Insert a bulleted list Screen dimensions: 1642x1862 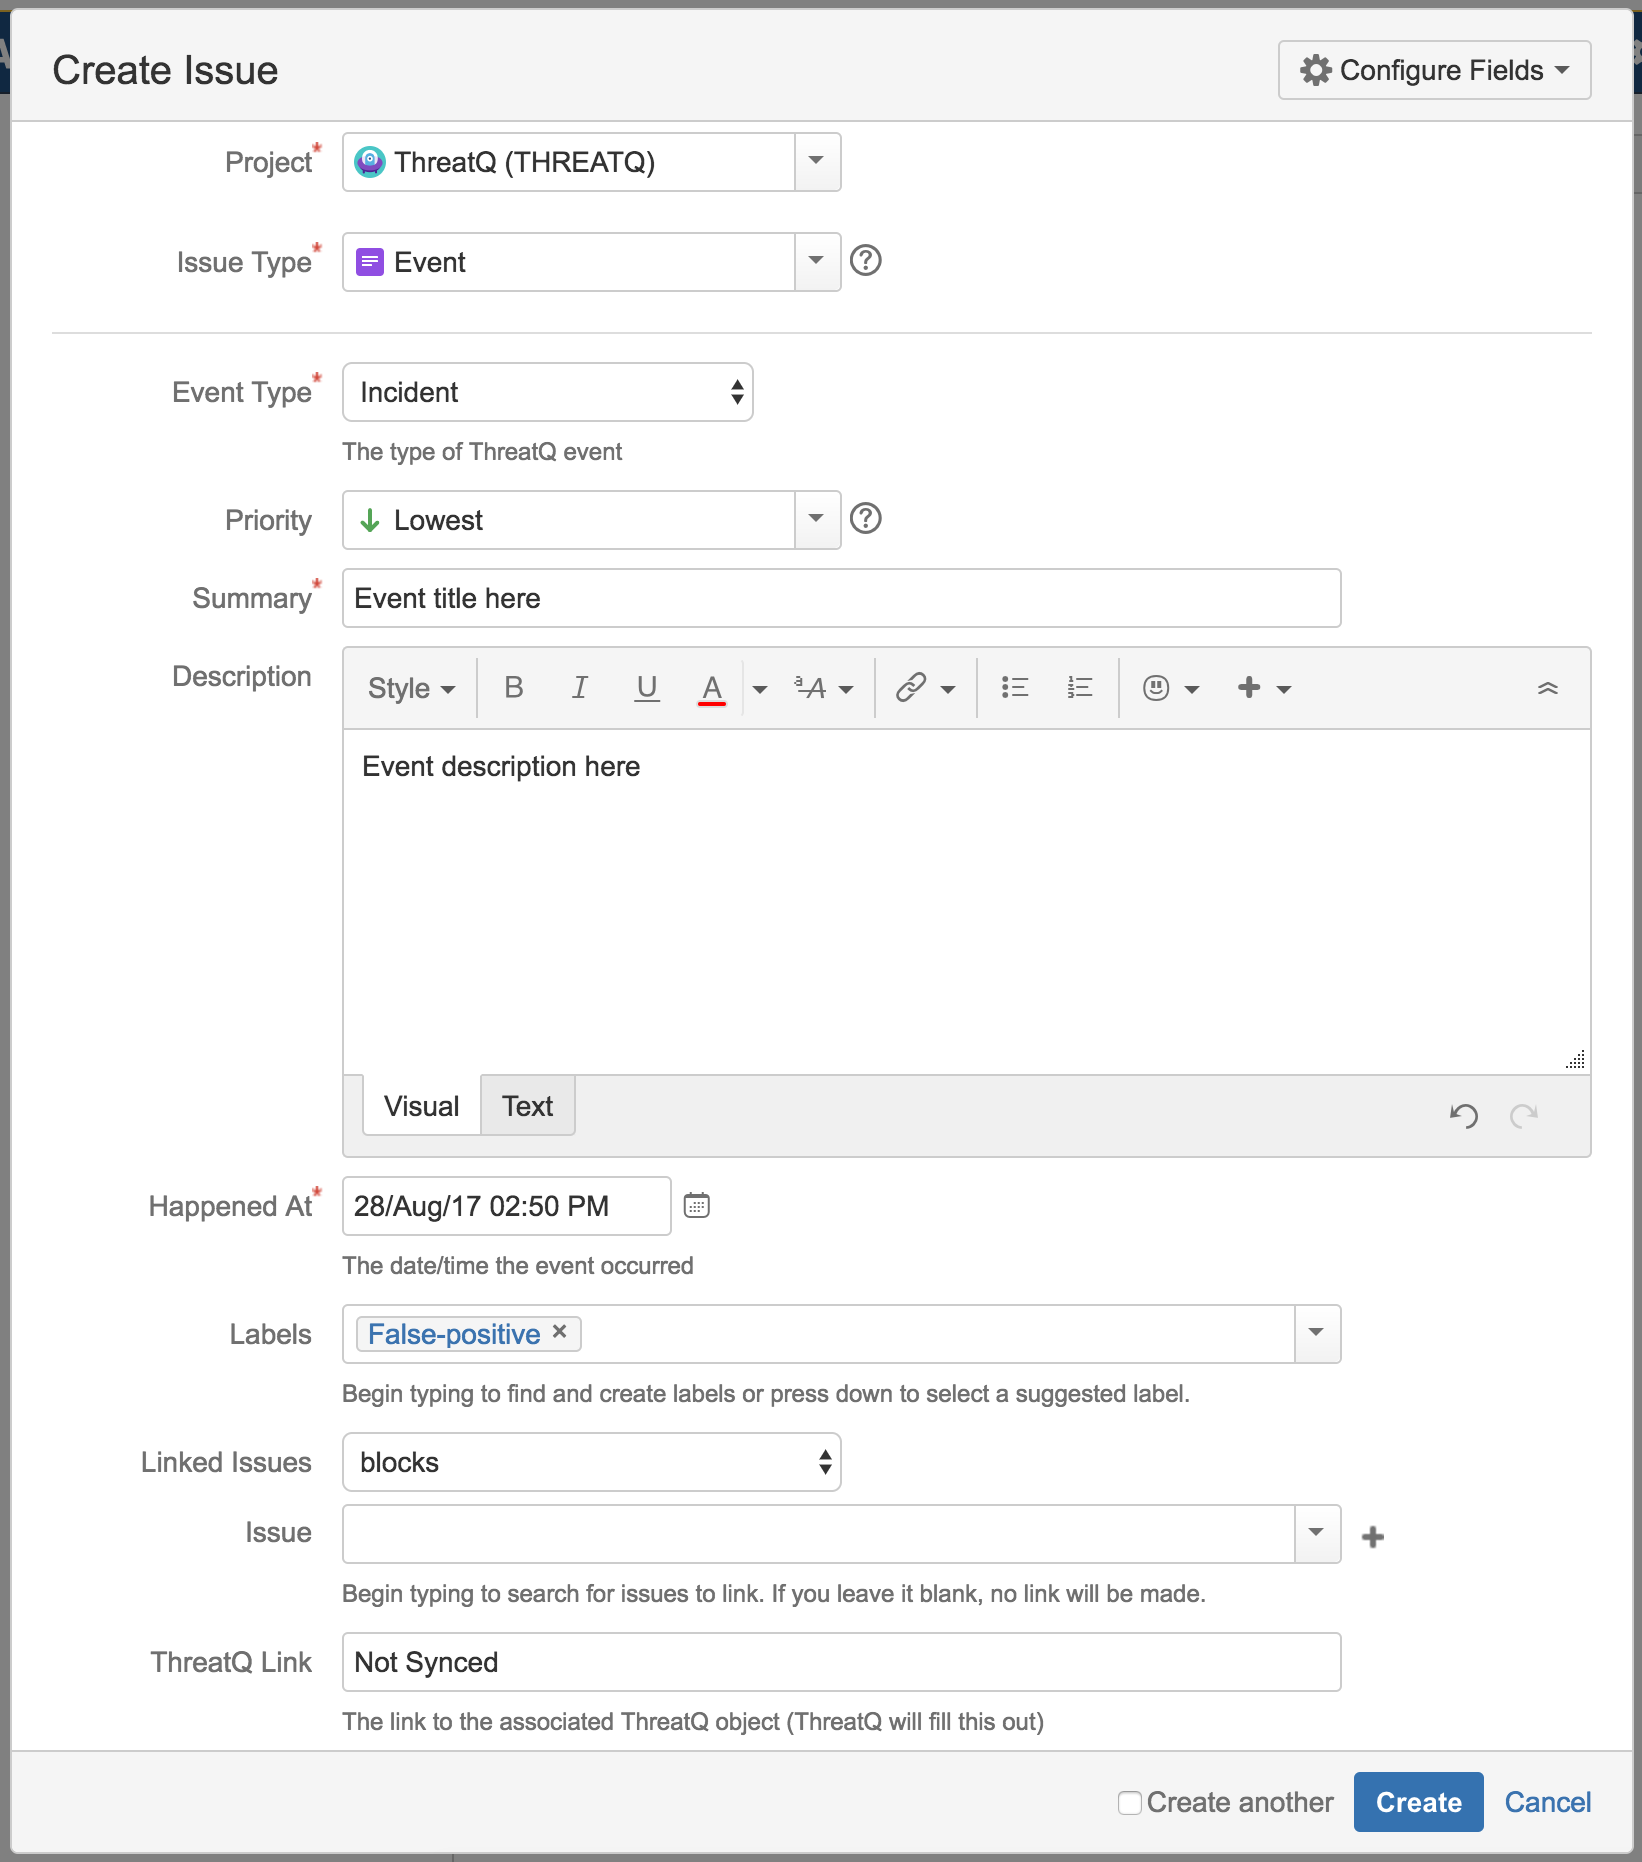1015,688
